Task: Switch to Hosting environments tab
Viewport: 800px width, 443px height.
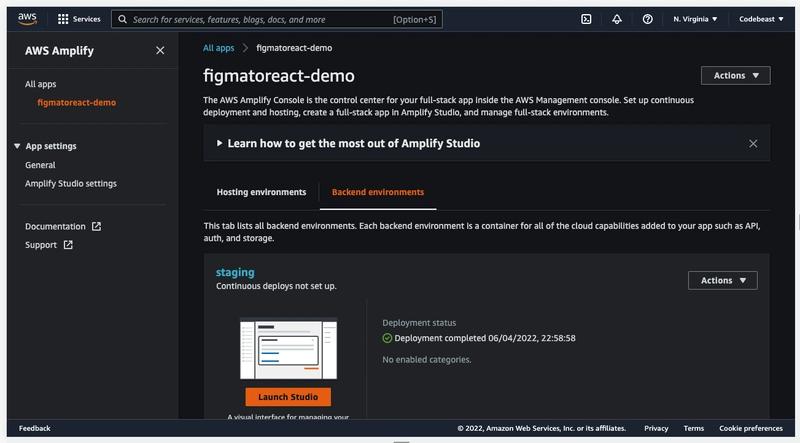Action: coord(261,192)
